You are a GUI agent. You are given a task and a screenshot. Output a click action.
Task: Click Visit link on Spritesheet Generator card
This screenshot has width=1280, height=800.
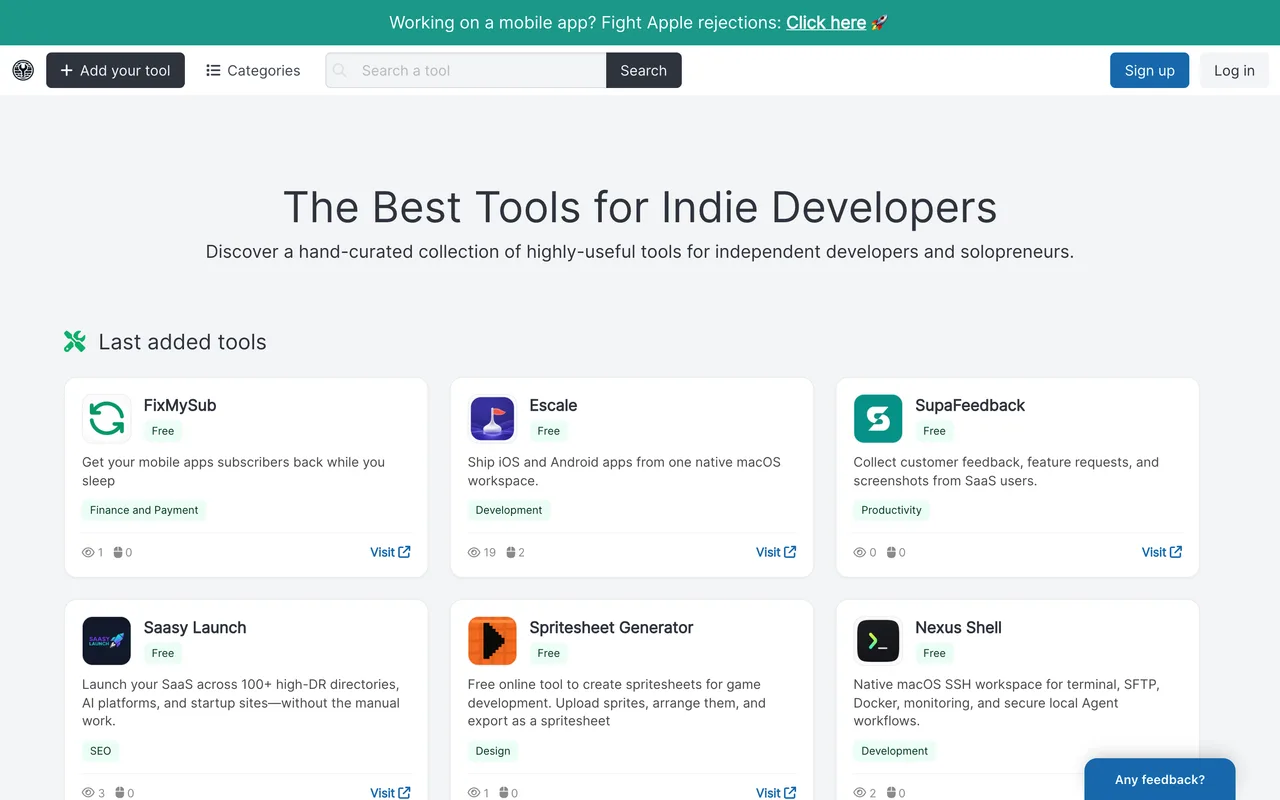(776, 792)
